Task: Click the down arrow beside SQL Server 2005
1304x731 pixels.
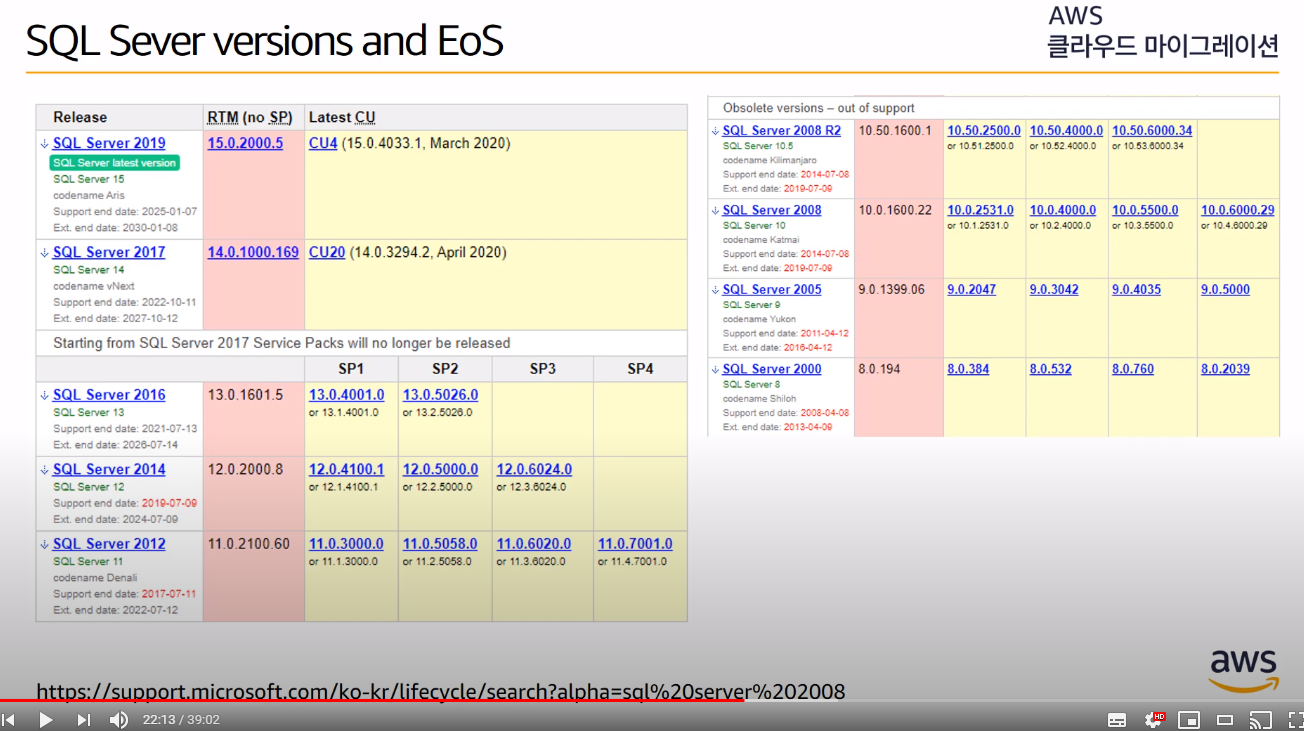Action: coord(715,290)
